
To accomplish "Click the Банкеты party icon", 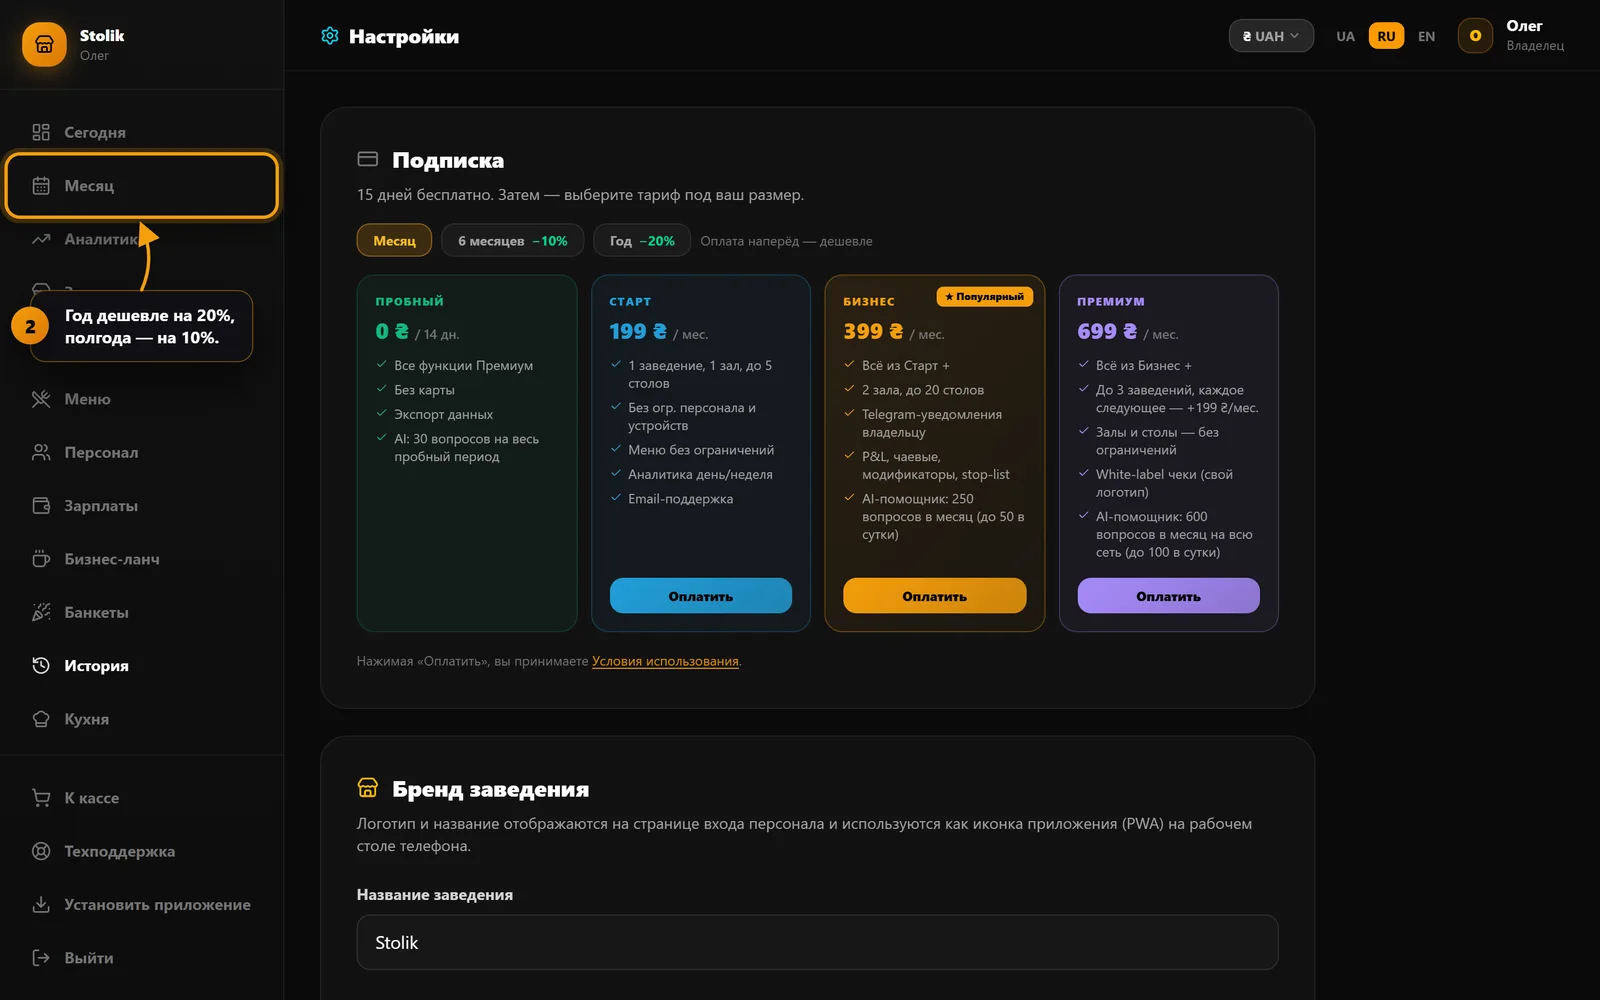I will coord(41,612).
